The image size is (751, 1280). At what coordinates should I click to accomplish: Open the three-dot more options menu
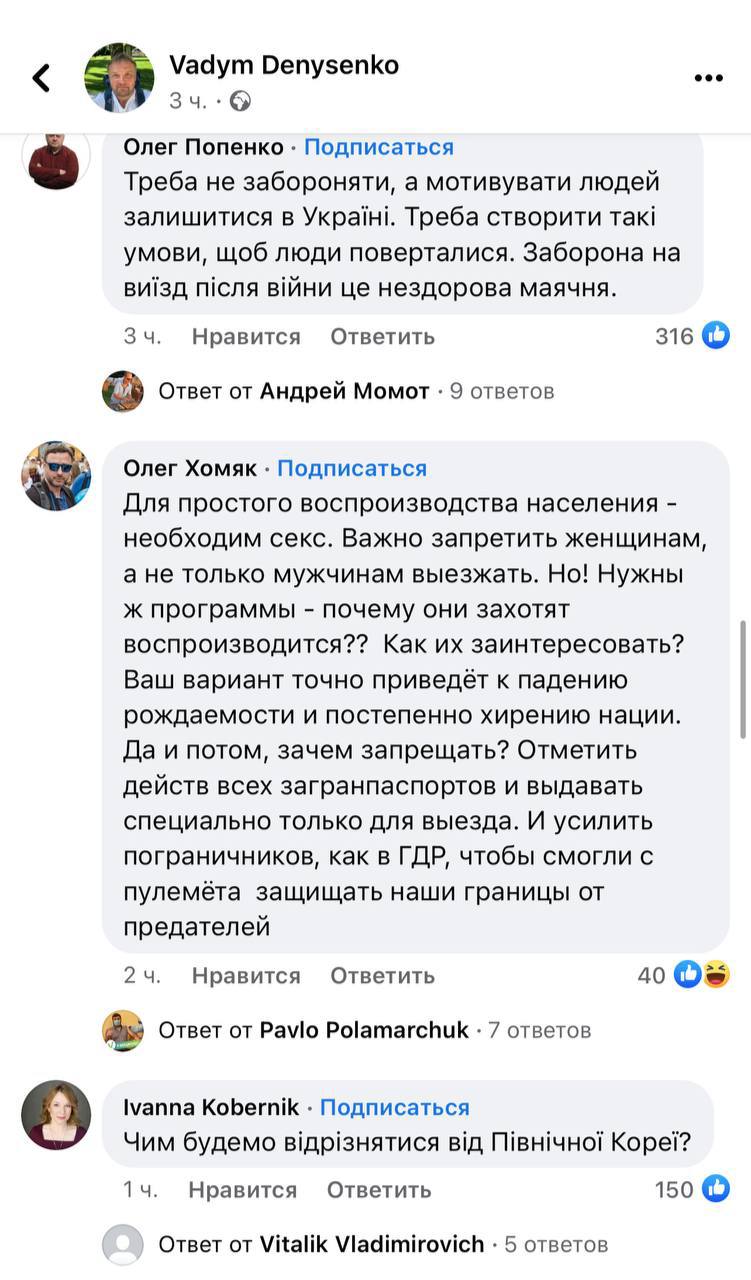coord(708,78)
